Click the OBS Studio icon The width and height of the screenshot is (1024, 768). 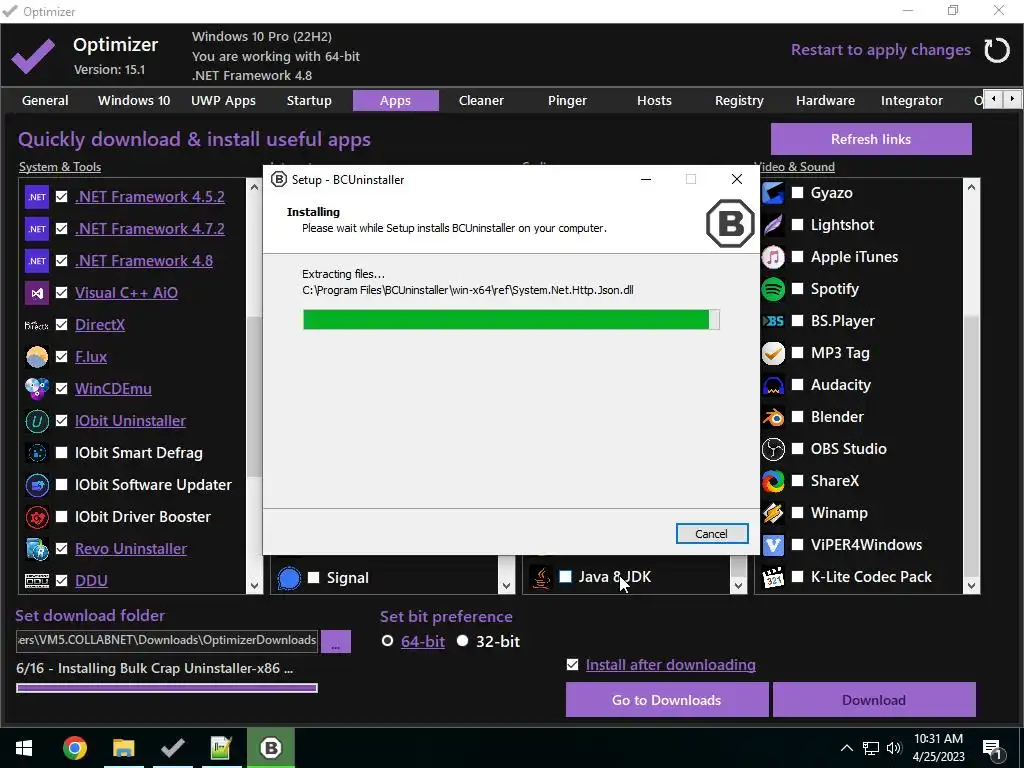tap(773, 449)
